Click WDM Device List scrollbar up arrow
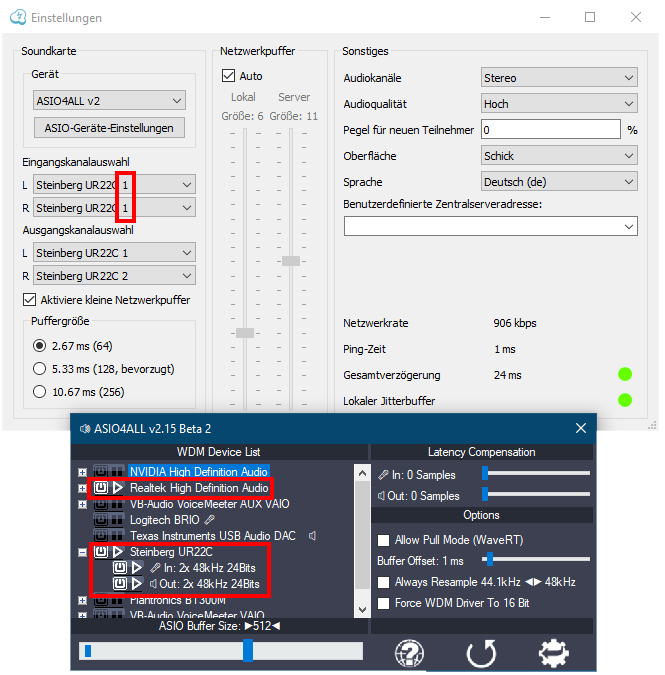This screenshot has width=665, height=675. pos(362,473)
